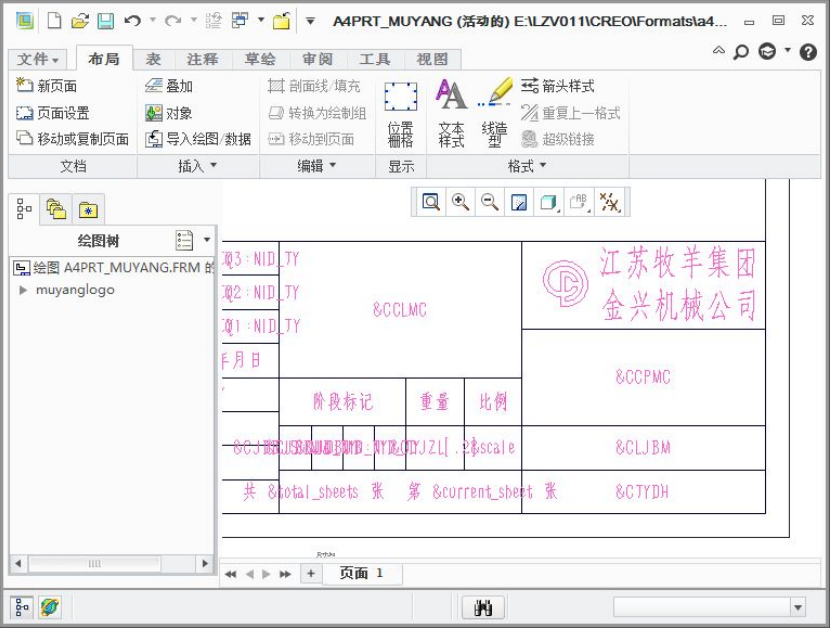Open the undo history dropdown arrow
831x628 pixels.
pos(153,20)
